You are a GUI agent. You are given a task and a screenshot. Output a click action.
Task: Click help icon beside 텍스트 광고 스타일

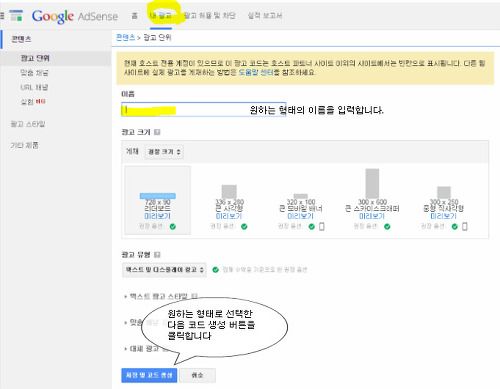click(195, 296)
